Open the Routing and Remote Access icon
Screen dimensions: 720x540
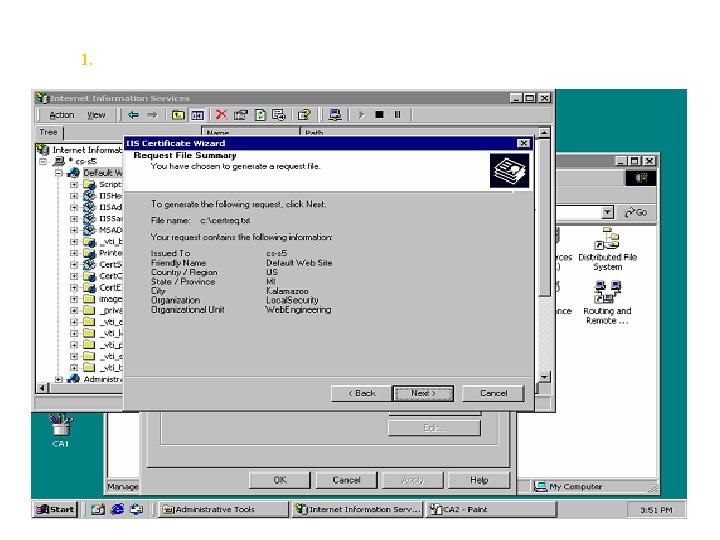607,292
